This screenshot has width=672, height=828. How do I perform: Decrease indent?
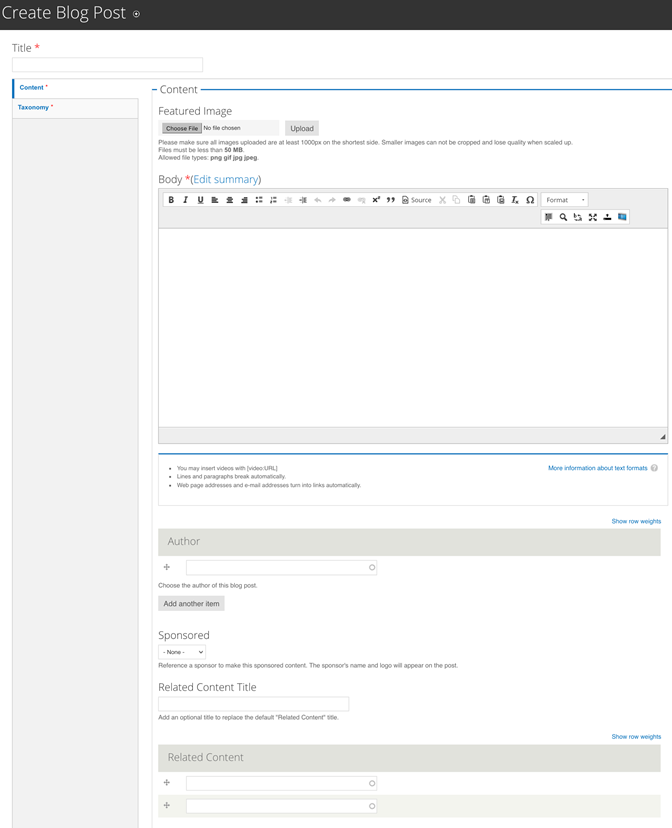(x=288, y=200)
